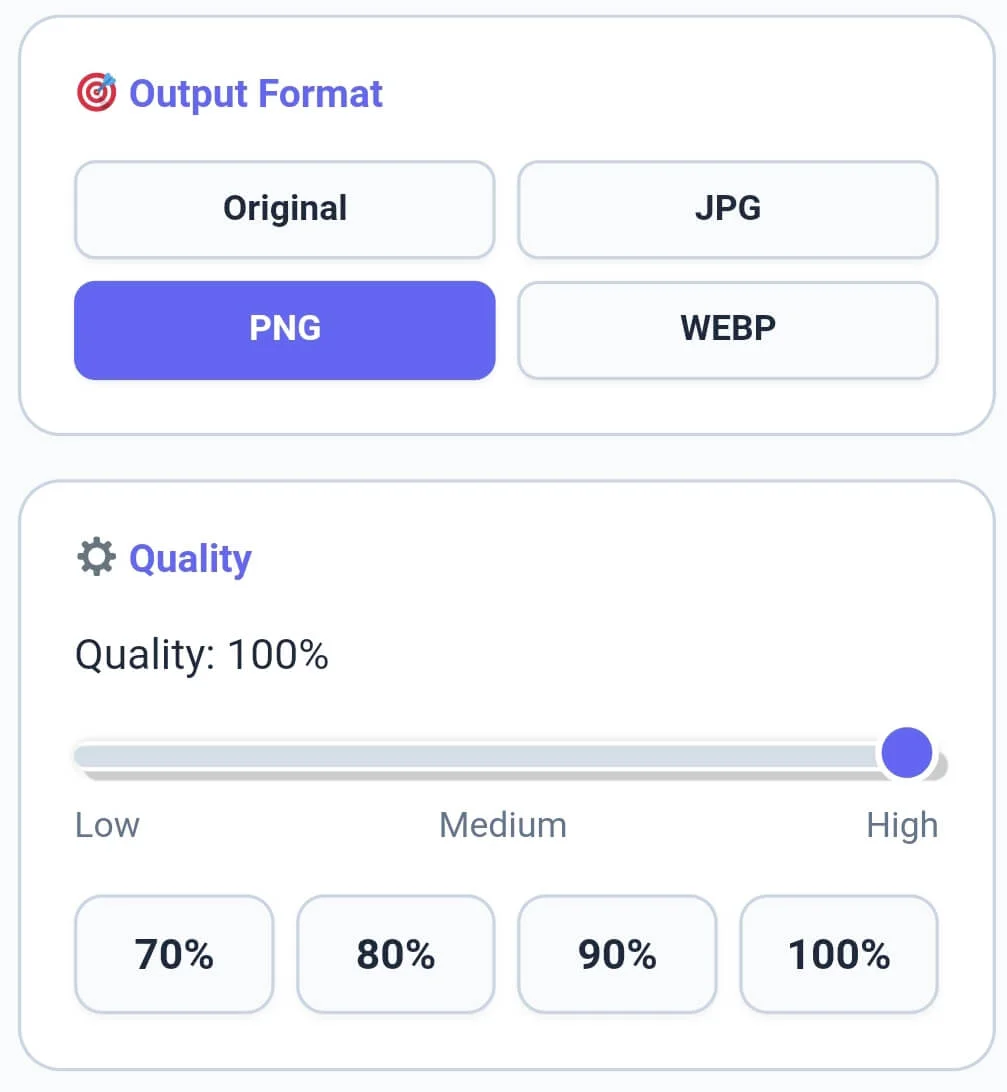Select the 100% quality preset
Image resolution: width=1007 pixels, height=1092 pixels.
click(838, 953)
